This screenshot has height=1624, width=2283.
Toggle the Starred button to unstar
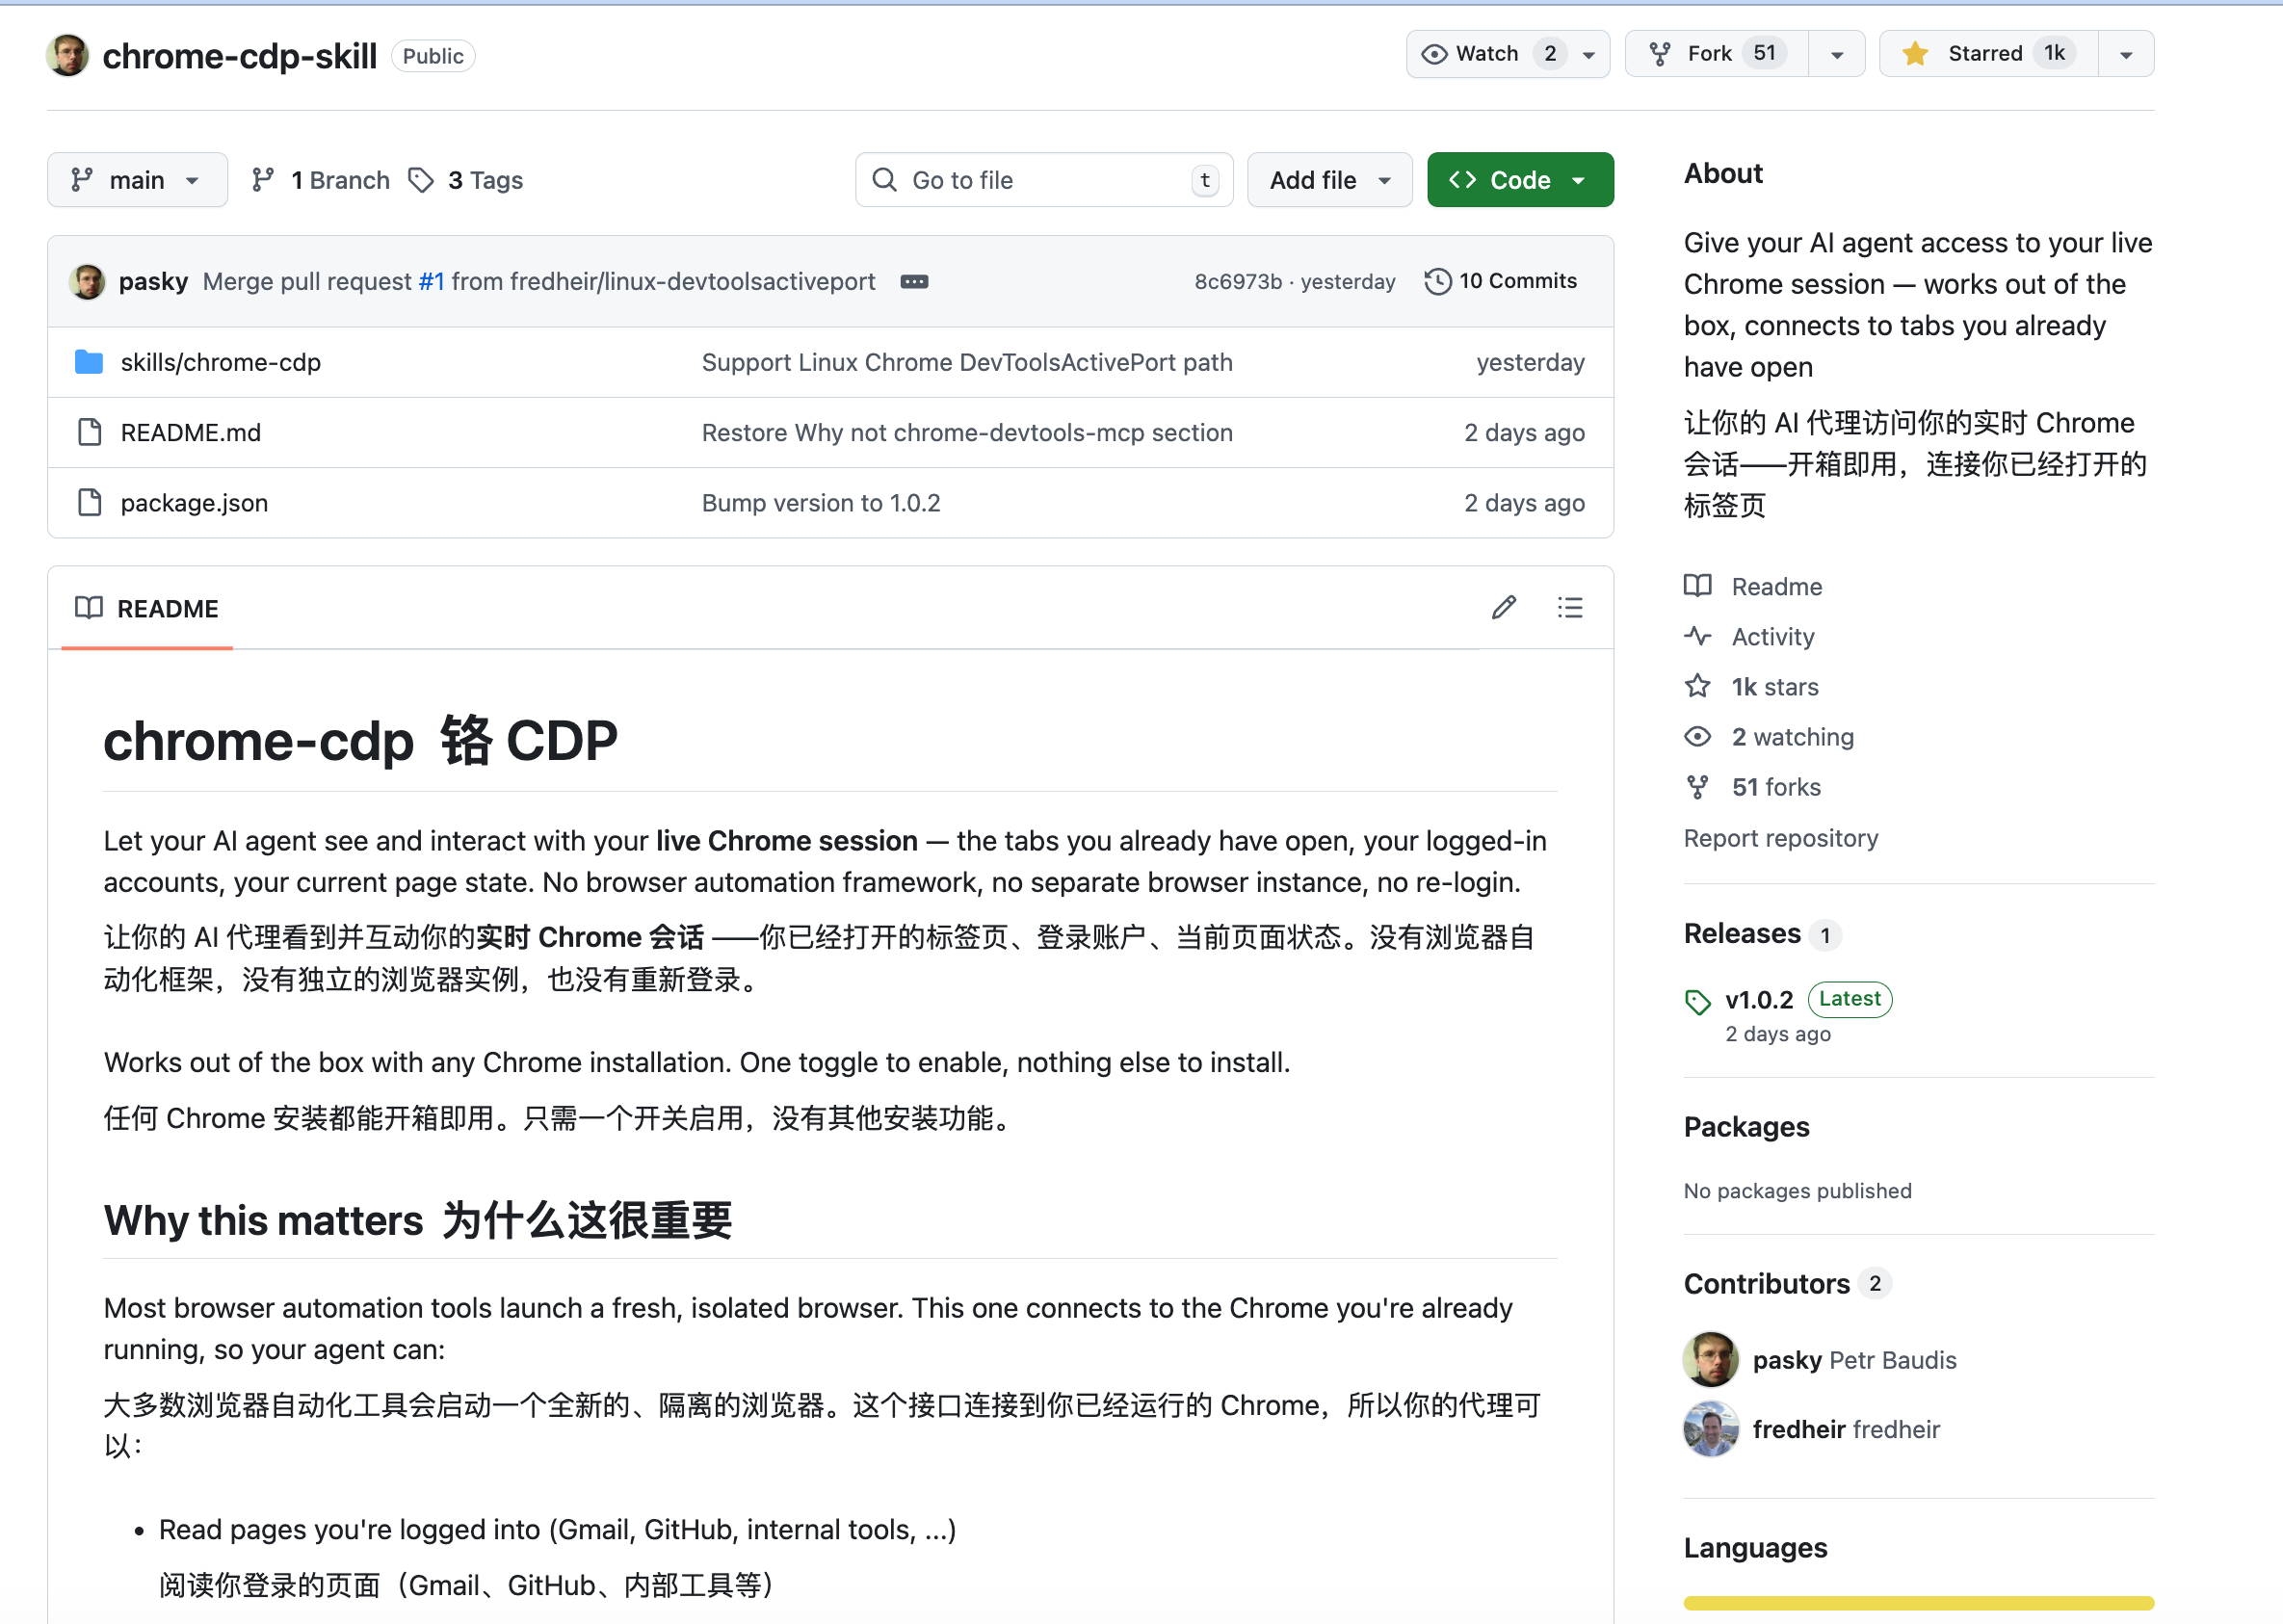coord(1986,54)
